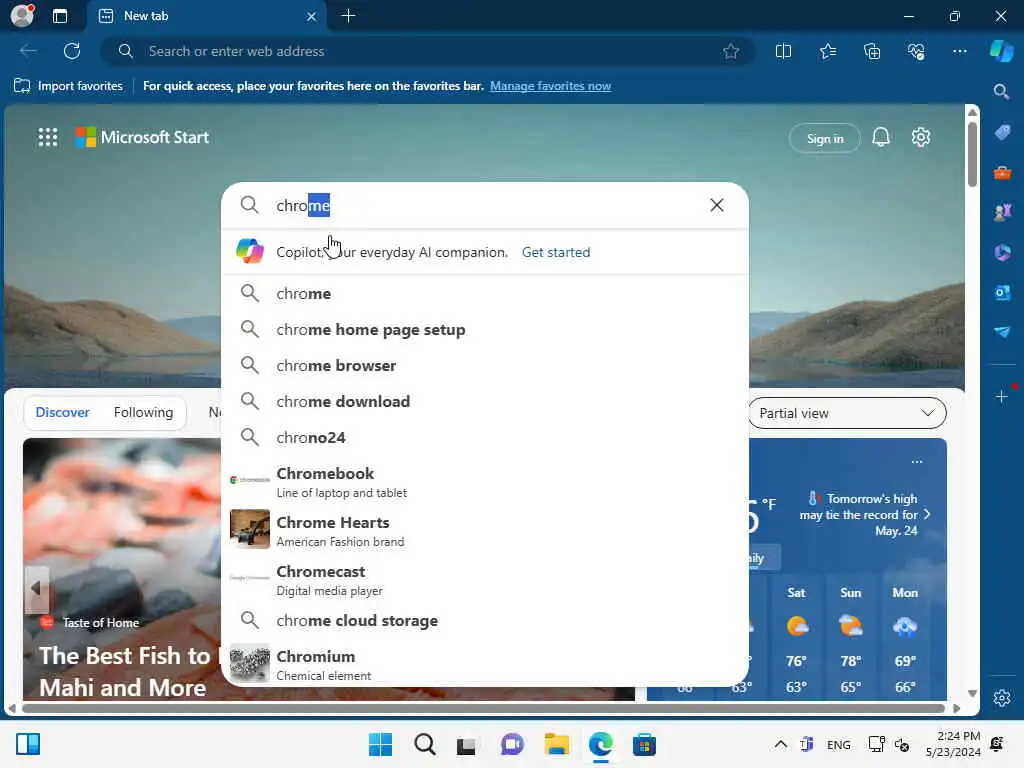Click in the chrome search field
The height and width of the screenshot is (768, 1024).
483,205
